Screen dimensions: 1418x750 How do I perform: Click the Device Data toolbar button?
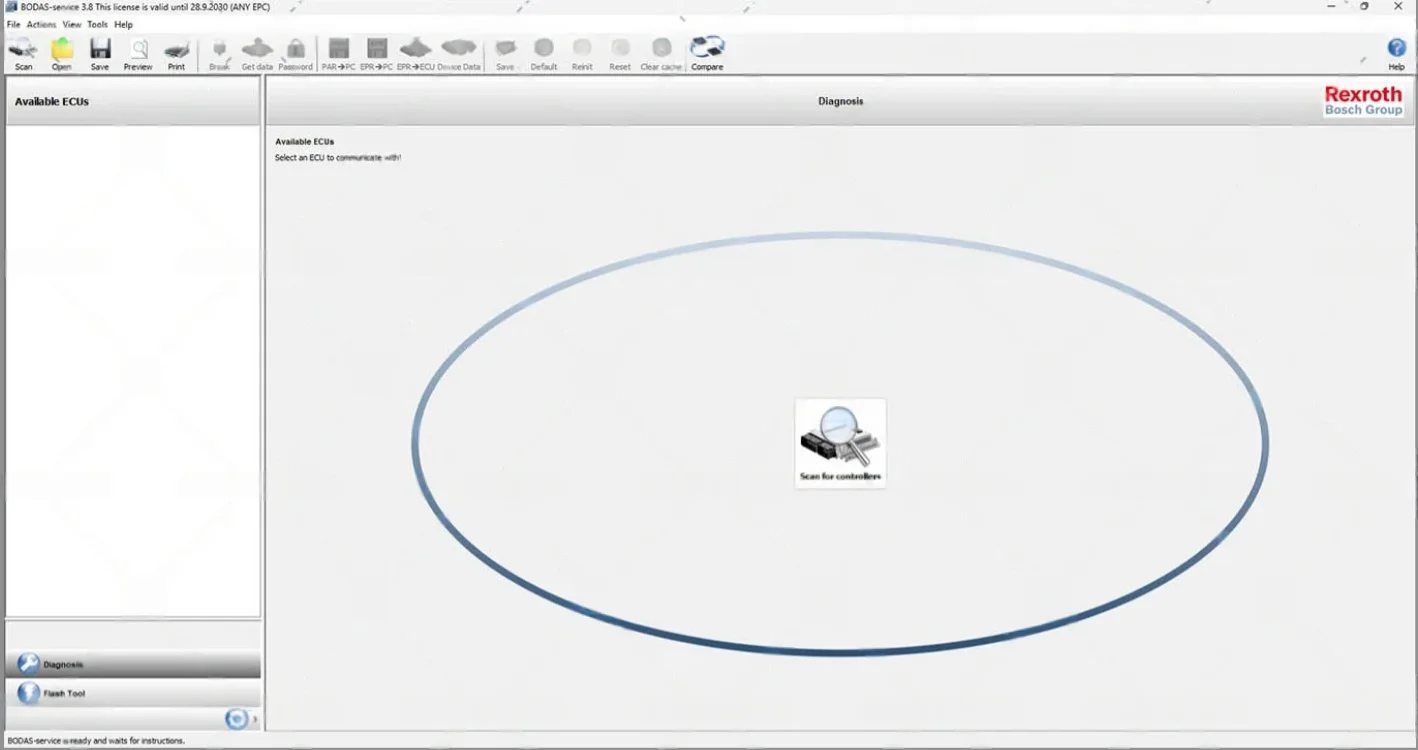pos(459,52)
